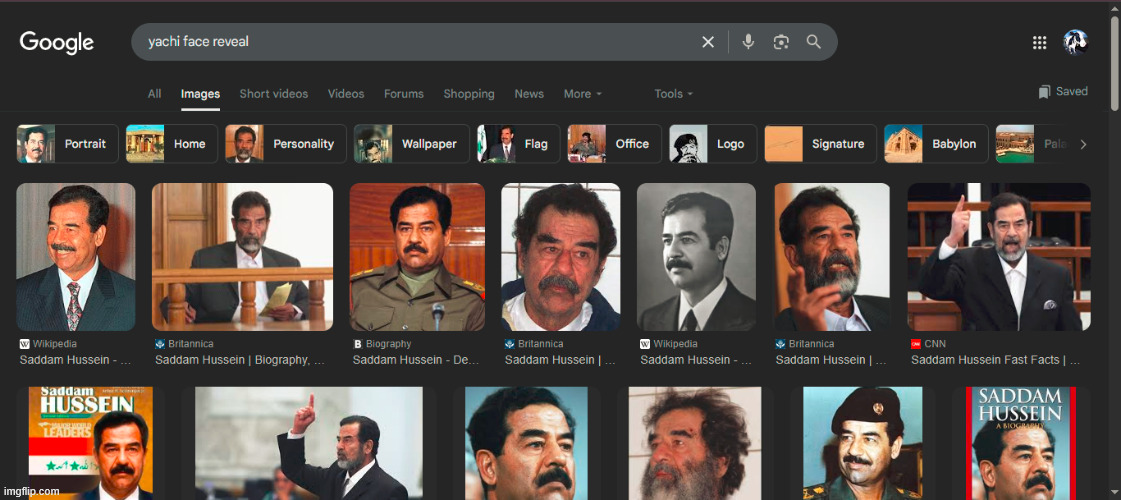This screenshot has height=500, width=1121.
Task: Select the Images tab
Action: tap(200, 94)
